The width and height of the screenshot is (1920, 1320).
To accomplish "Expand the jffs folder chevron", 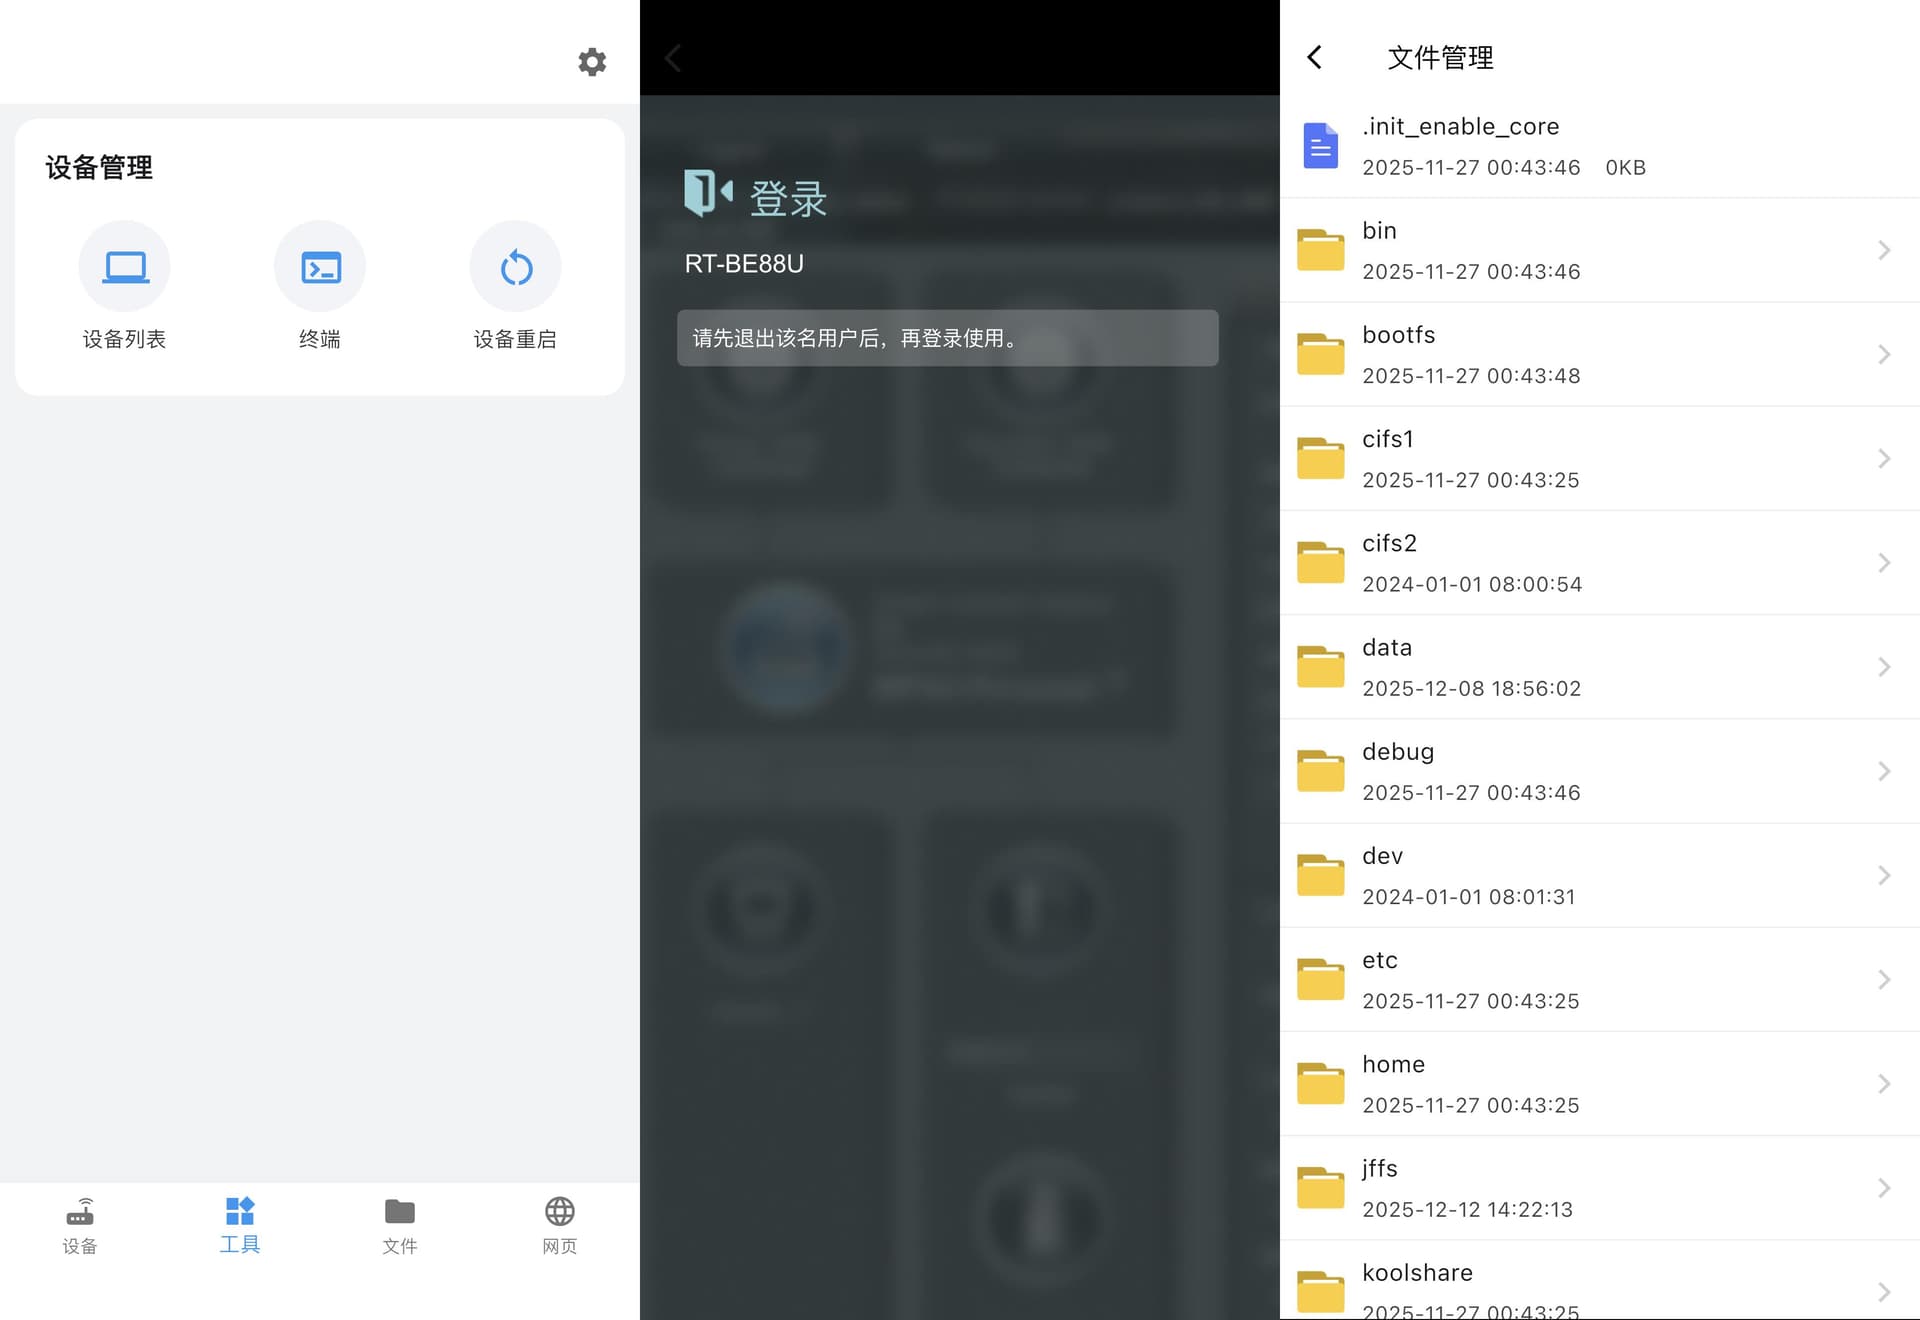I will click(x=1883, y=1188).
